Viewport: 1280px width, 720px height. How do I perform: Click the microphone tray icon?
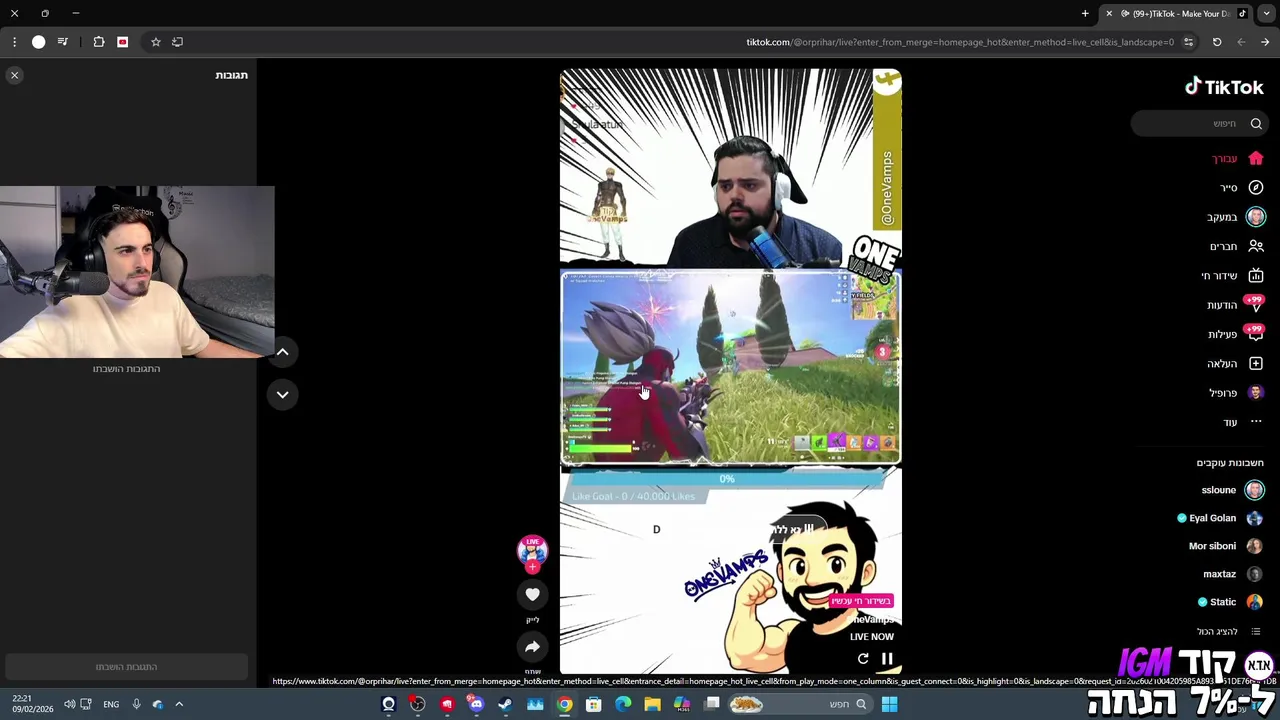136,704
